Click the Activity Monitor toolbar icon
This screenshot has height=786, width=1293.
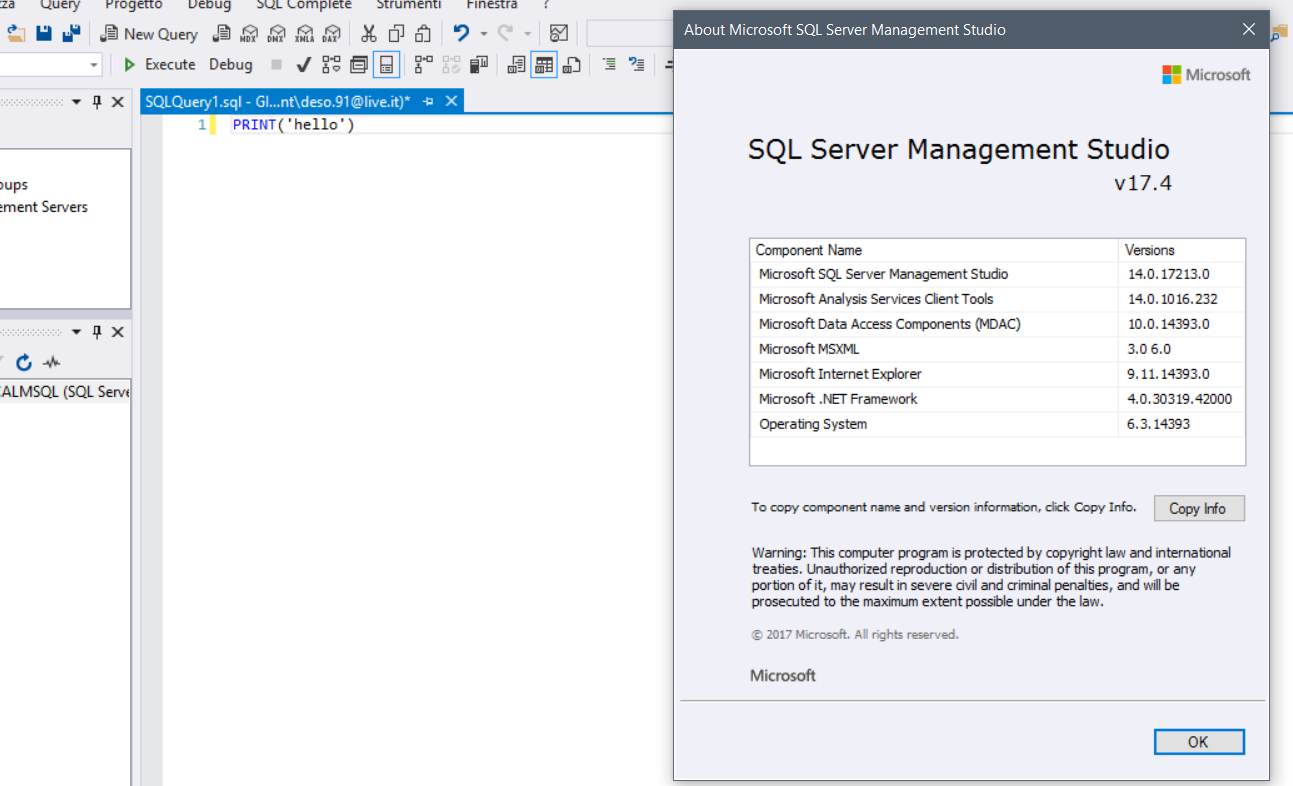click(x=559, y=33)
